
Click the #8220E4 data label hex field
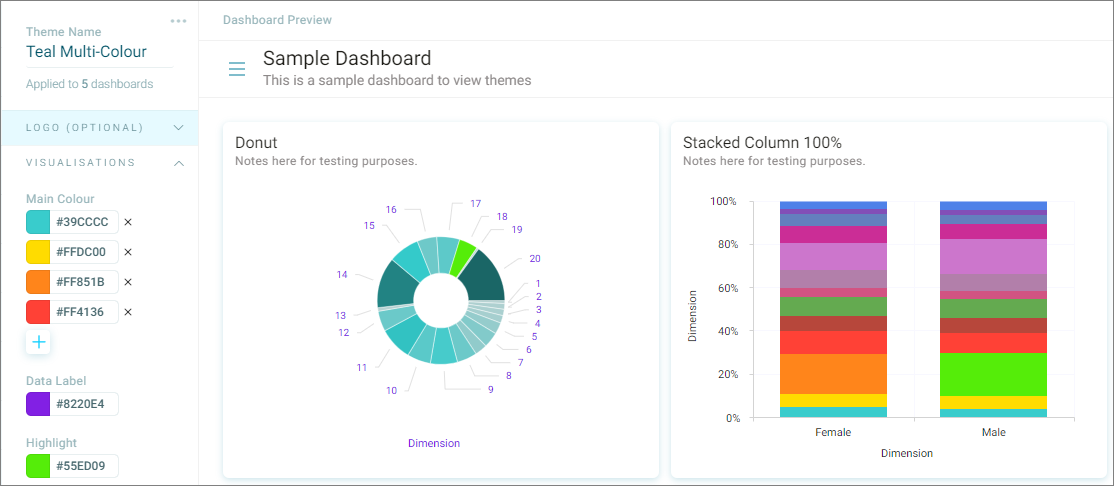[x=85, y=404]
